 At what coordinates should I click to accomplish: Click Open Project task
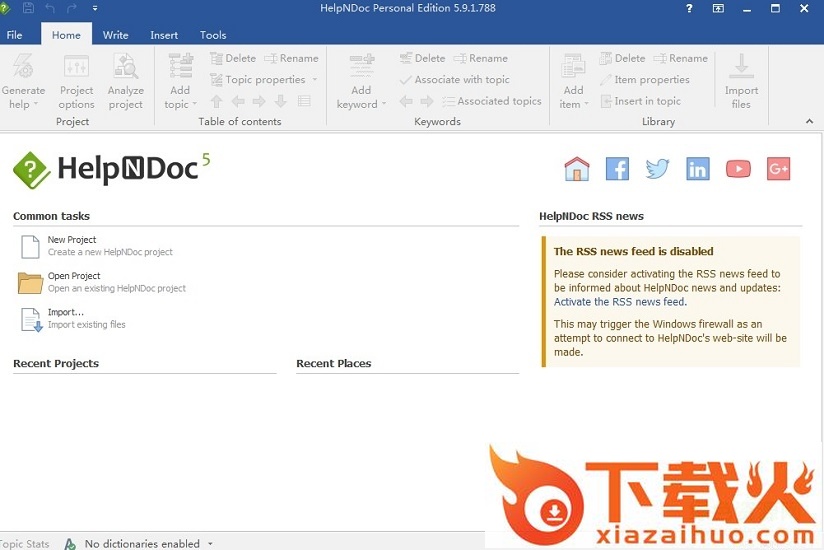click(x=102, y=282)
